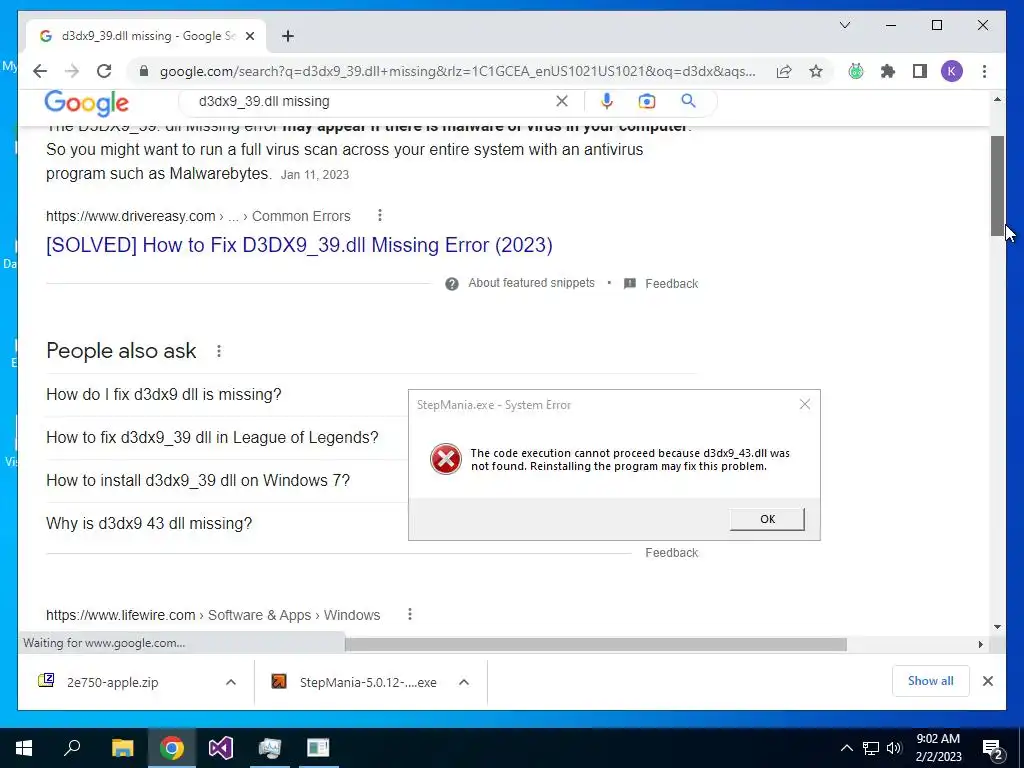Viewport: 1024px width, 768px height.
Task: Open the site lock info icon
Action: (x=144, y=71)
